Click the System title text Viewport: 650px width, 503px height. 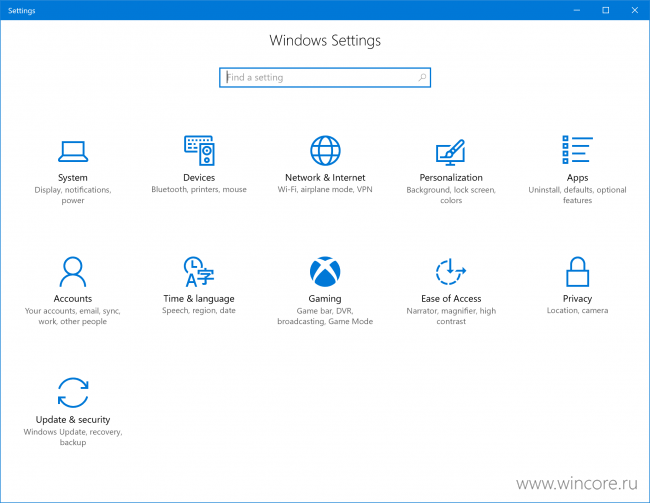(73, 177)
